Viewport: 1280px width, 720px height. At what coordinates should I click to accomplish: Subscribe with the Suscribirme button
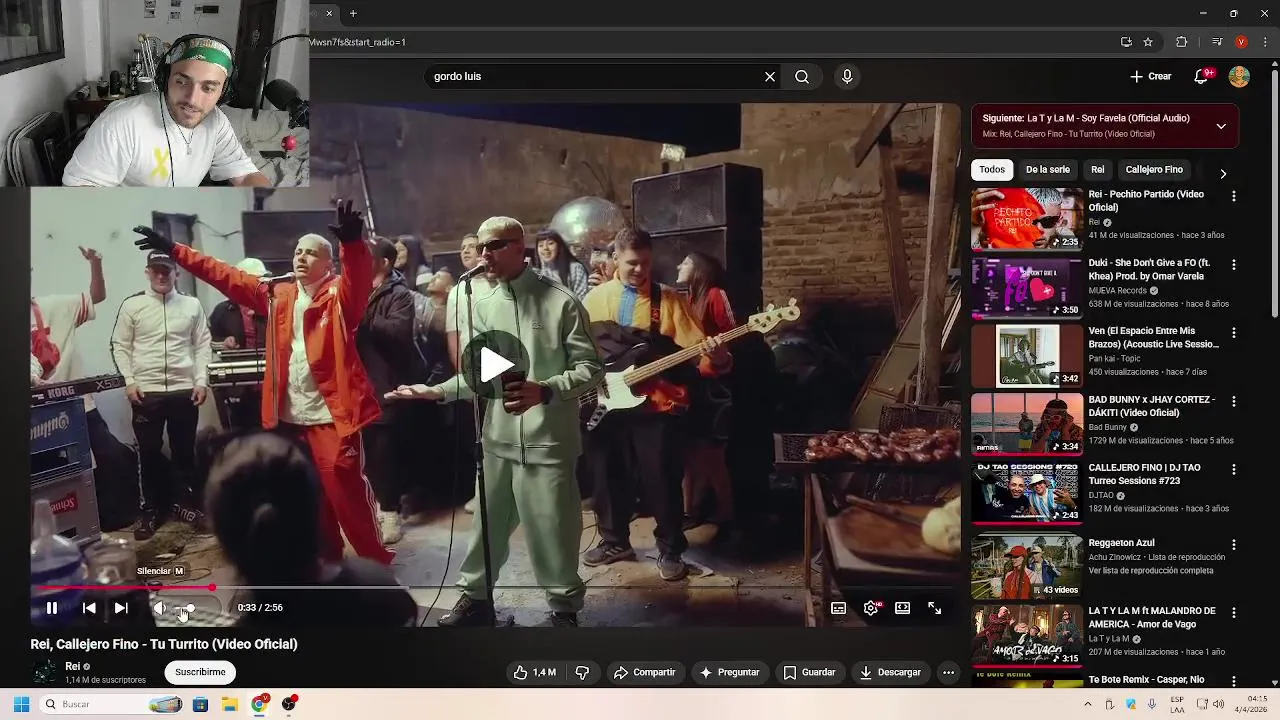coord(200,673)
